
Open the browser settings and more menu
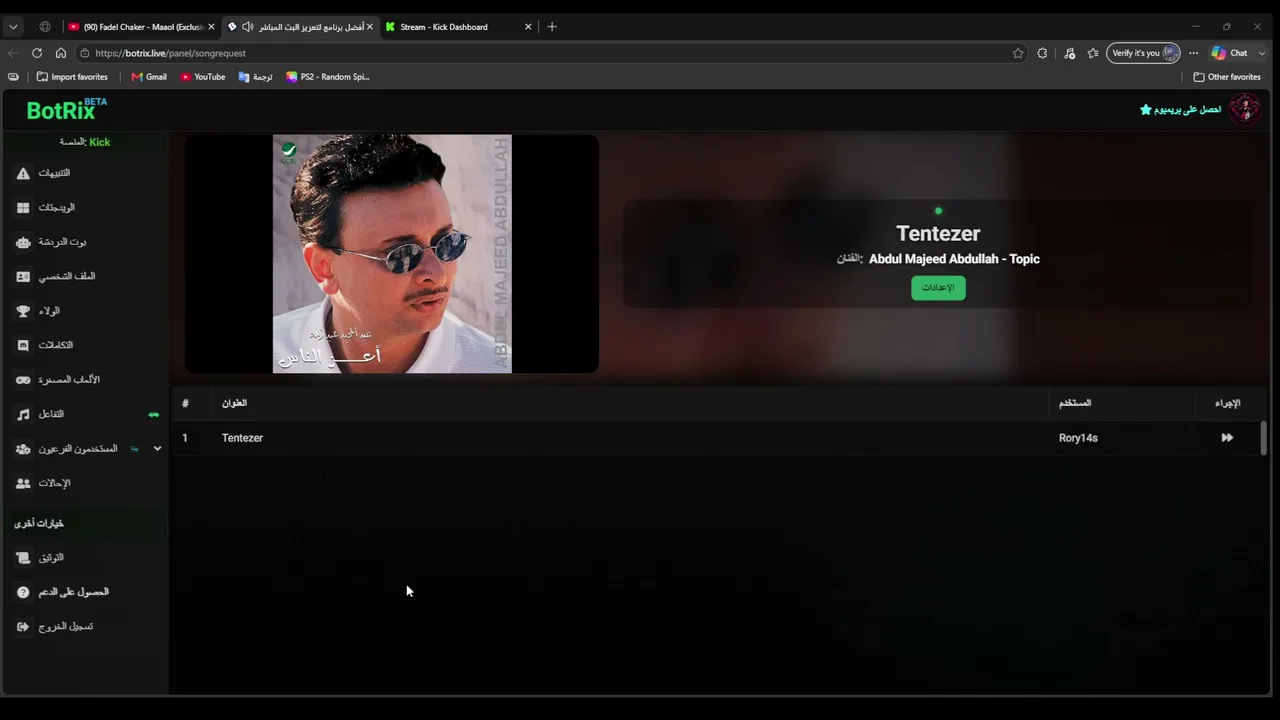pyautogui.click(x=1193, y=53)
